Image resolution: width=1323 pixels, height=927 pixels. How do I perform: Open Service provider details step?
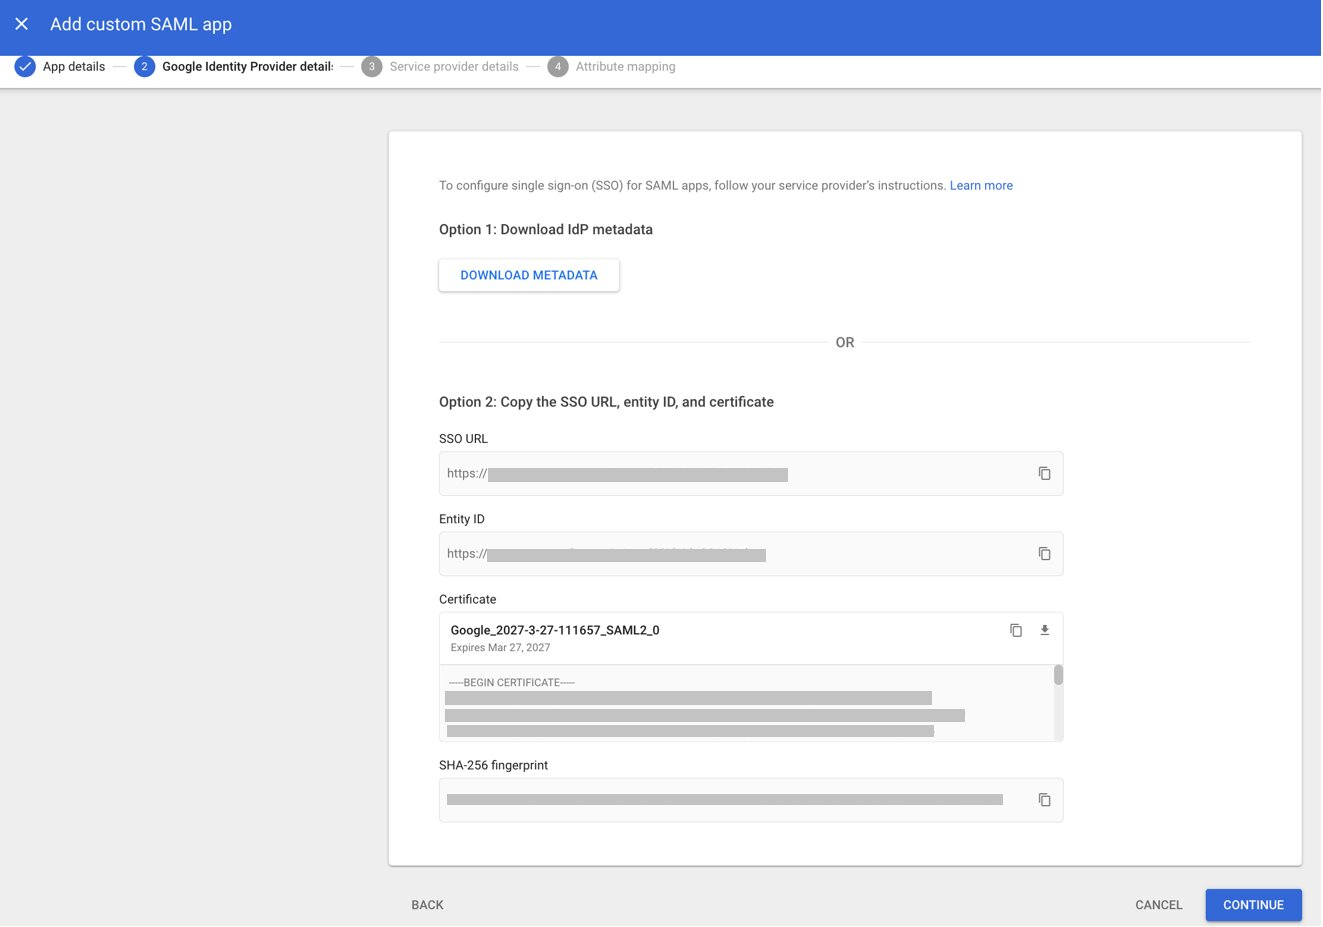coord(454,67)
